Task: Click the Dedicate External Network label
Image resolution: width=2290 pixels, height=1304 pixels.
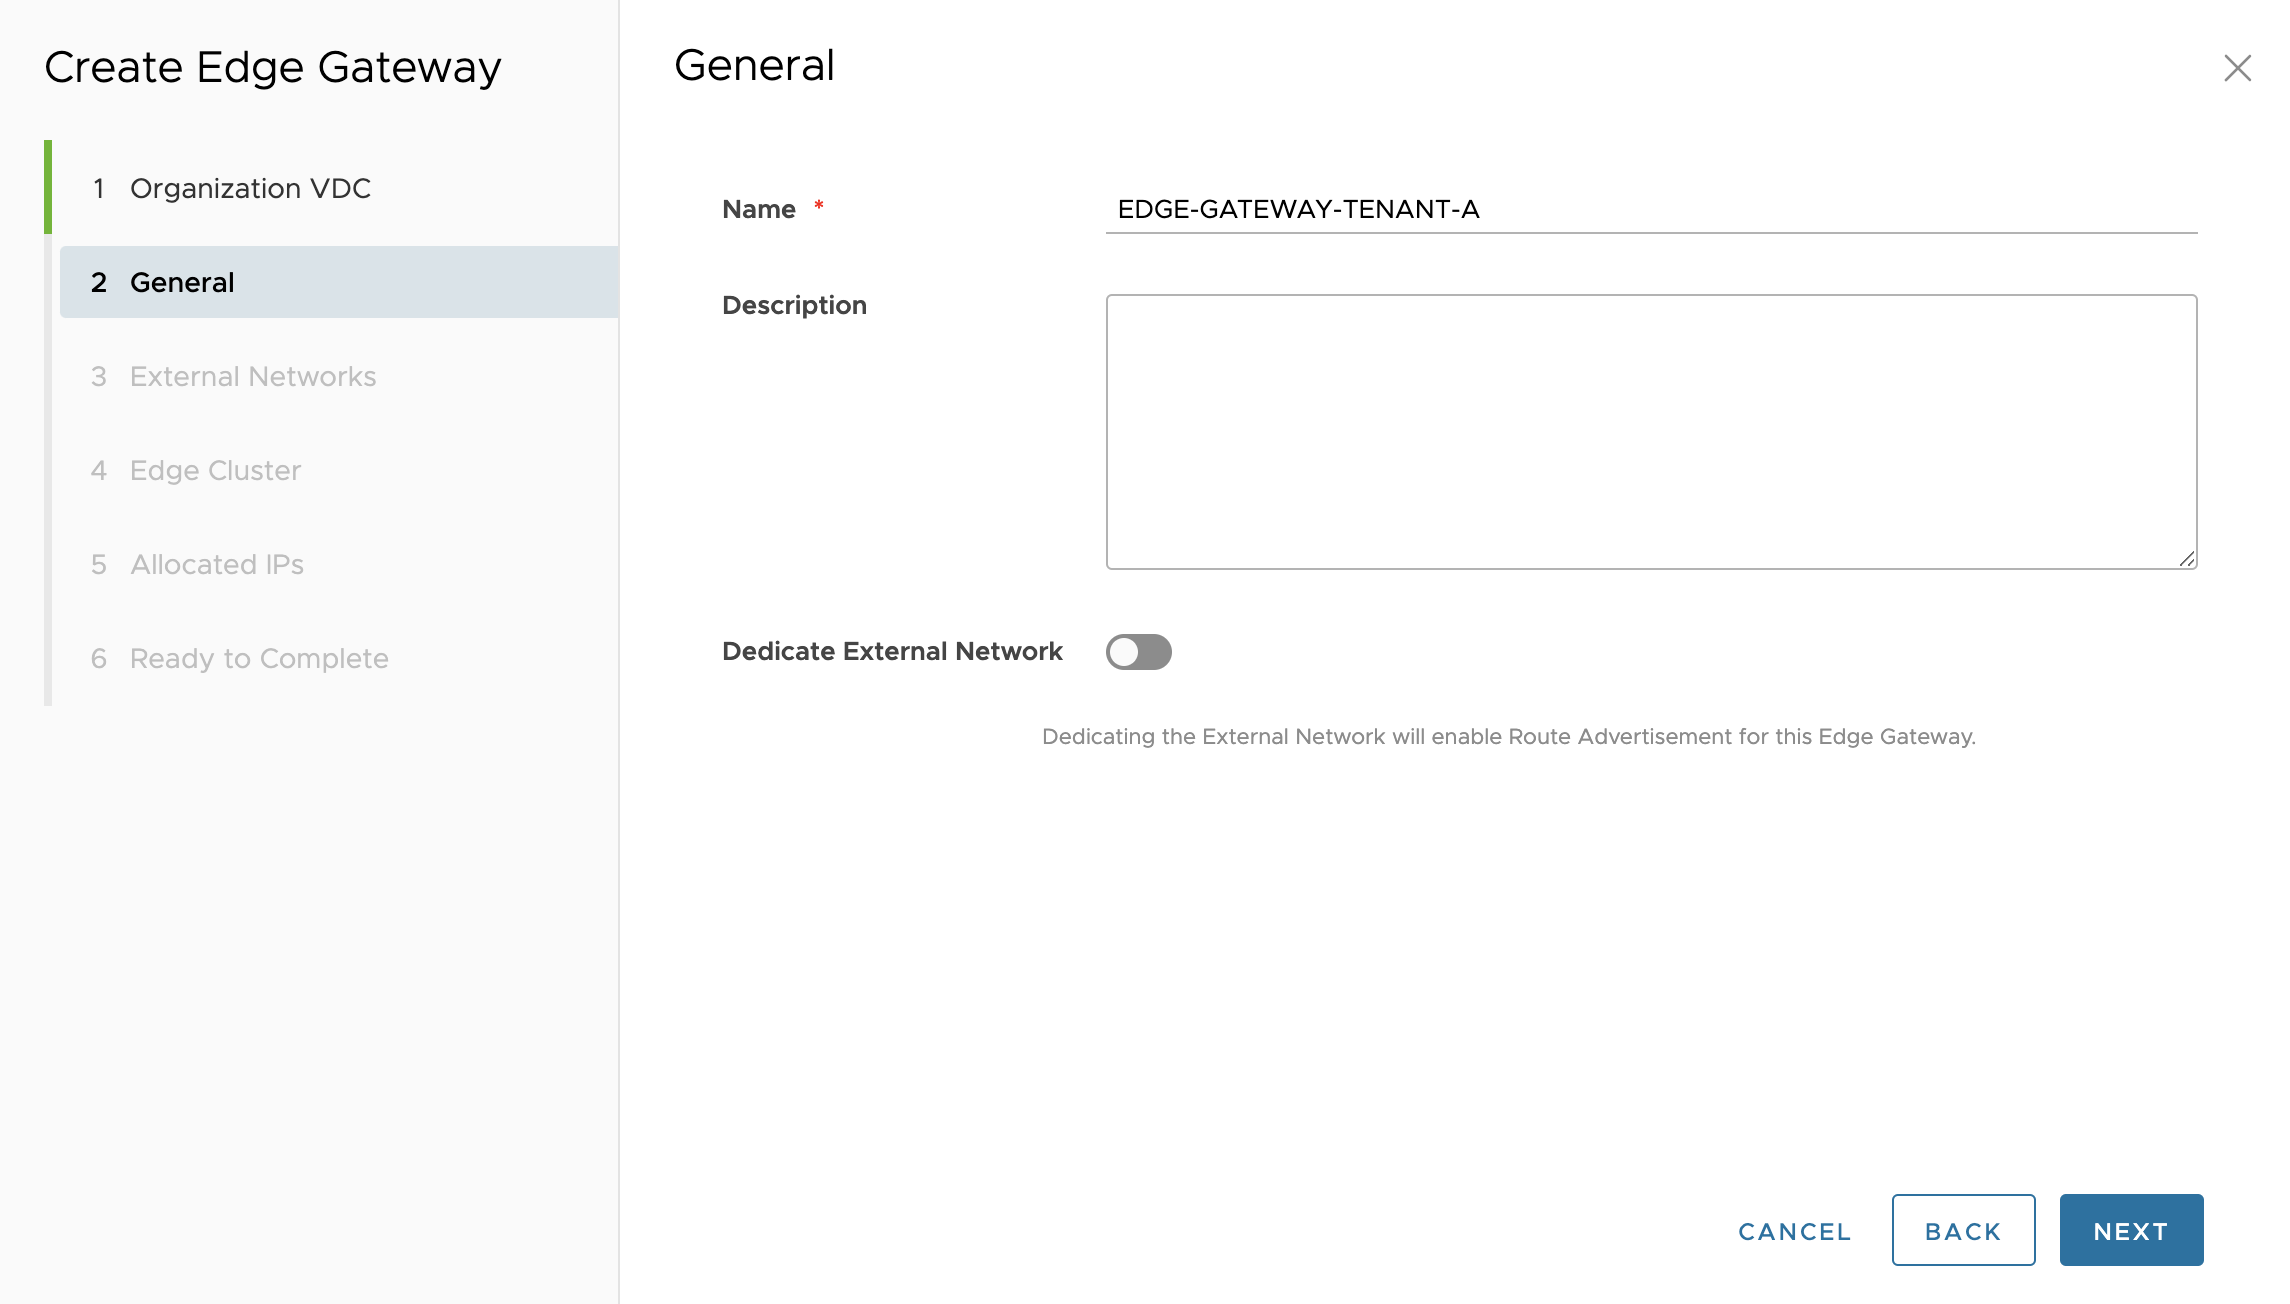Action: [891, 651]
